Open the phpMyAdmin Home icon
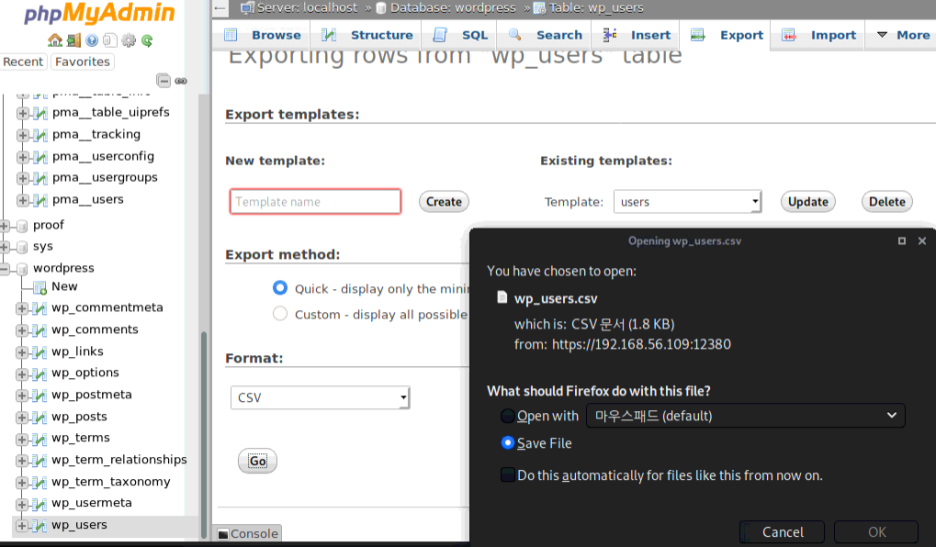The height and width of the screenshot is (547, 936). [x=55, y=41]
